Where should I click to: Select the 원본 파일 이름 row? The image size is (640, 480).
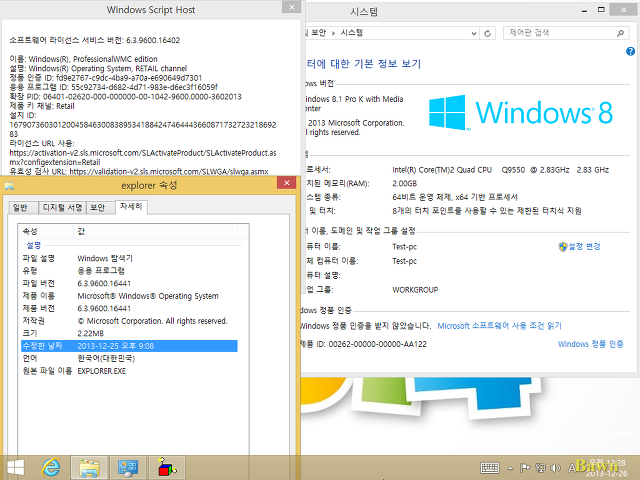coord(129,371)
